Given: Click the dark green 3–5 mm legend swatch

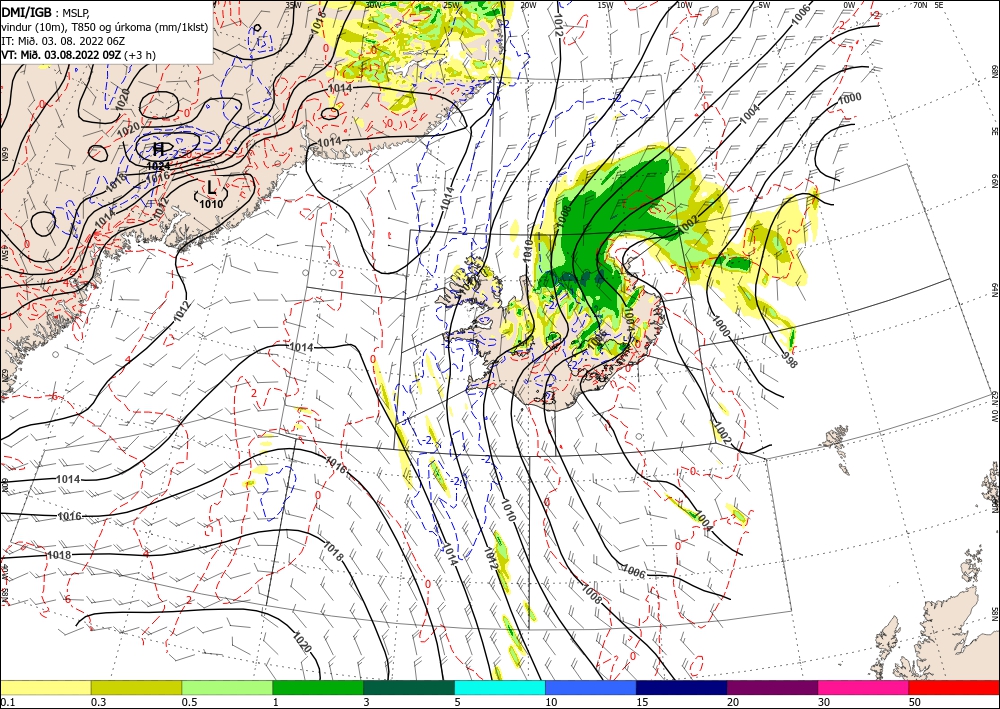Looking at the screenshot, I should pos(409,687).
